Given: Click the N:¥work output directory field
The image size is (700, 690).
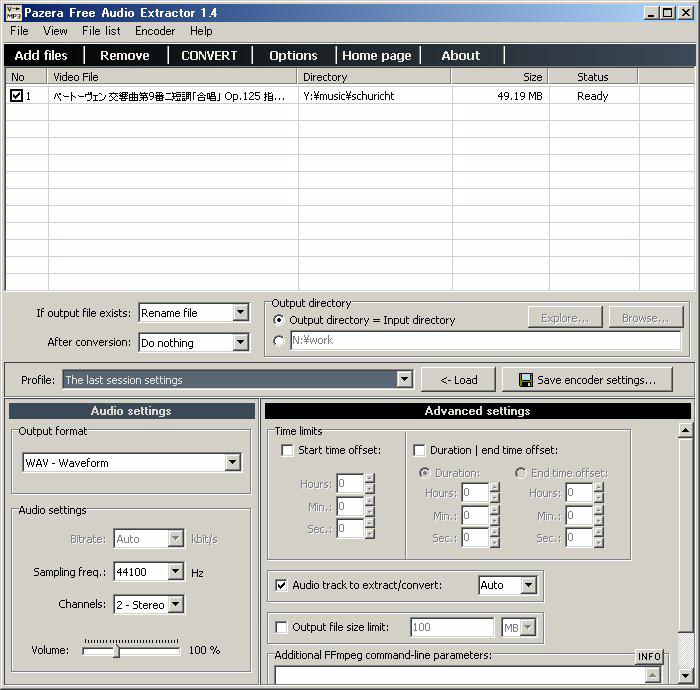Looking at the screenshot, I should [486, 341].
